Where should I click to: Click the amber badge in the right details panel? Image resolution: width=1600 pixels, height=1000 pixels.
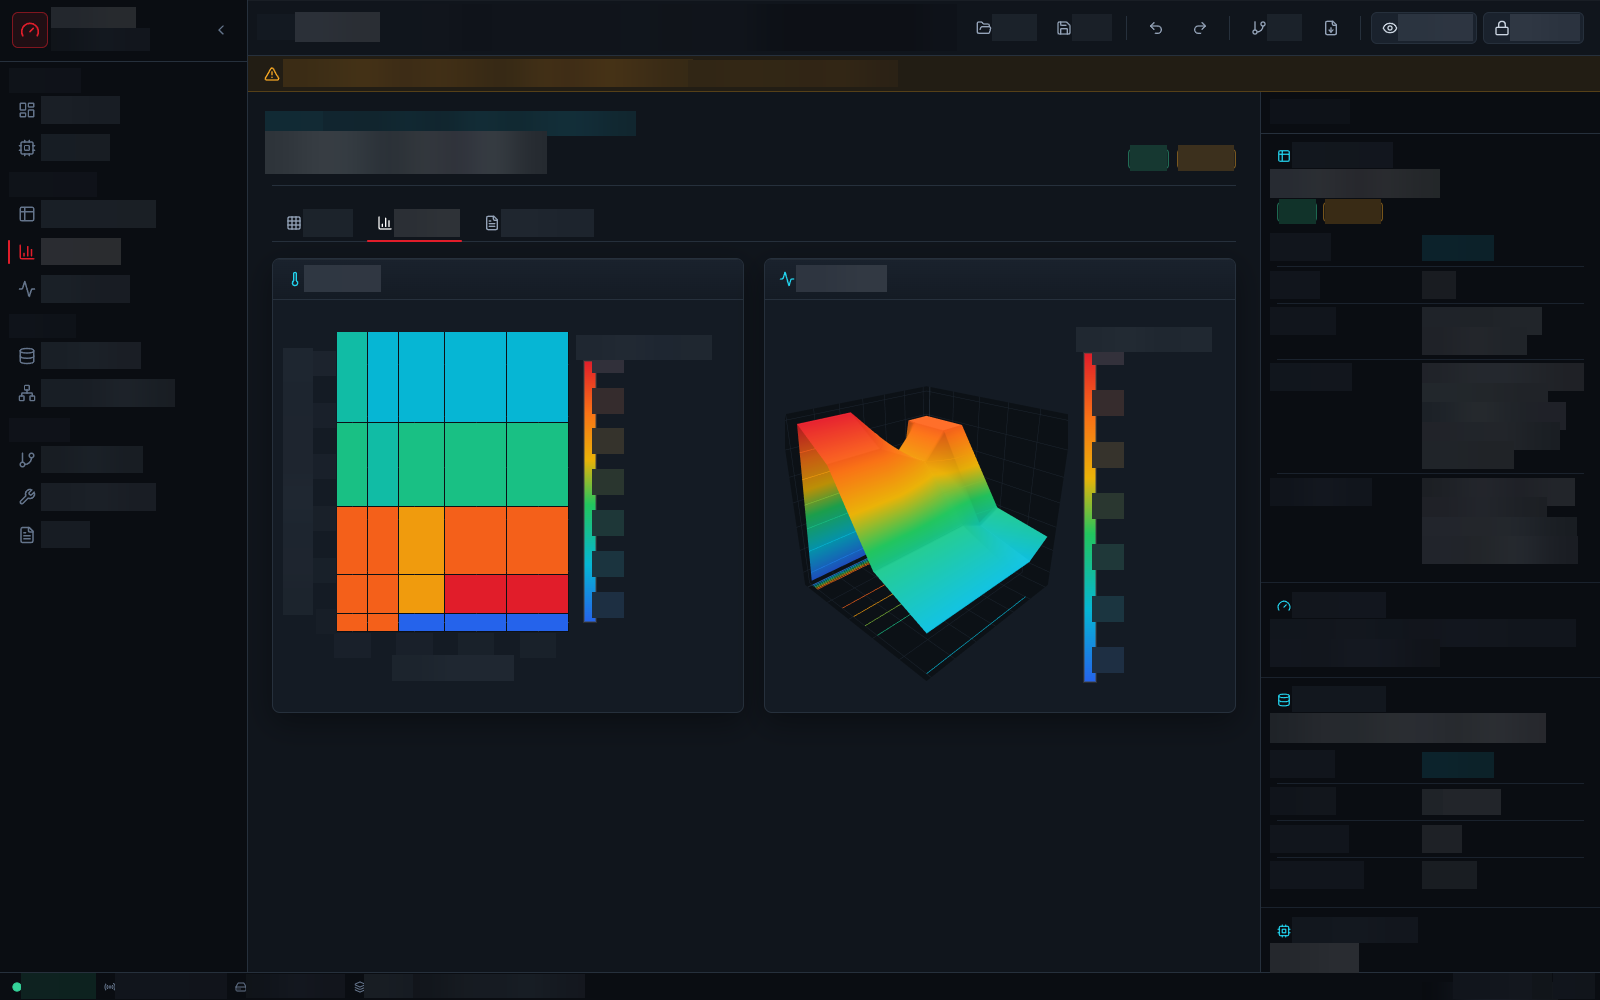click(1353, 211)
